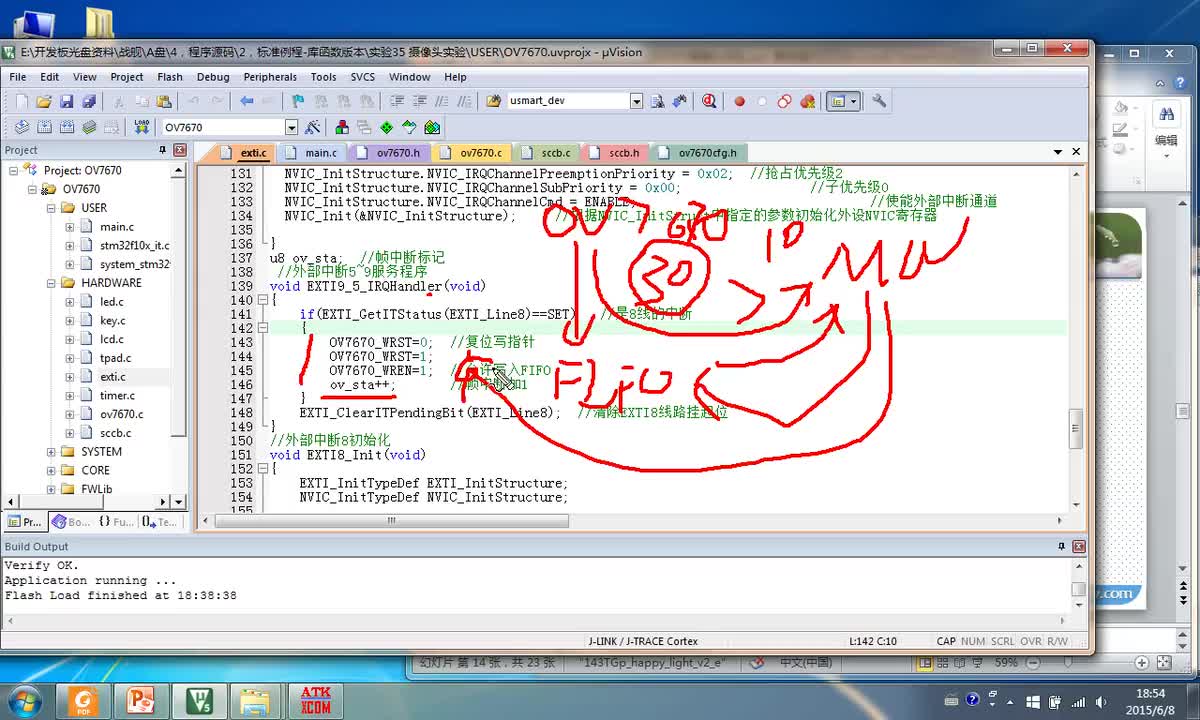1200x720 pixels.
Task: Switch to ov7670cfg.h editor tab
Action: point(699,153)
